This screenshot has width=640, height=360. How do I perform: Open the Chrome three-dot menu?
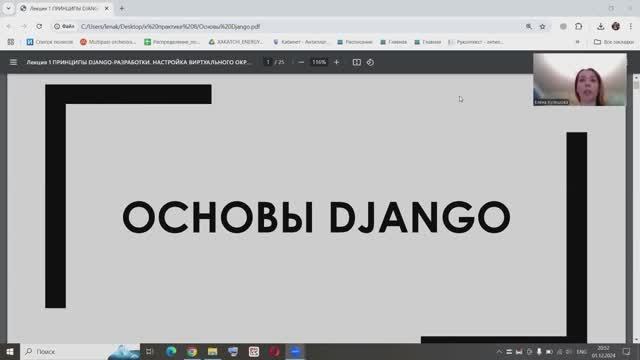coord(631,27)
